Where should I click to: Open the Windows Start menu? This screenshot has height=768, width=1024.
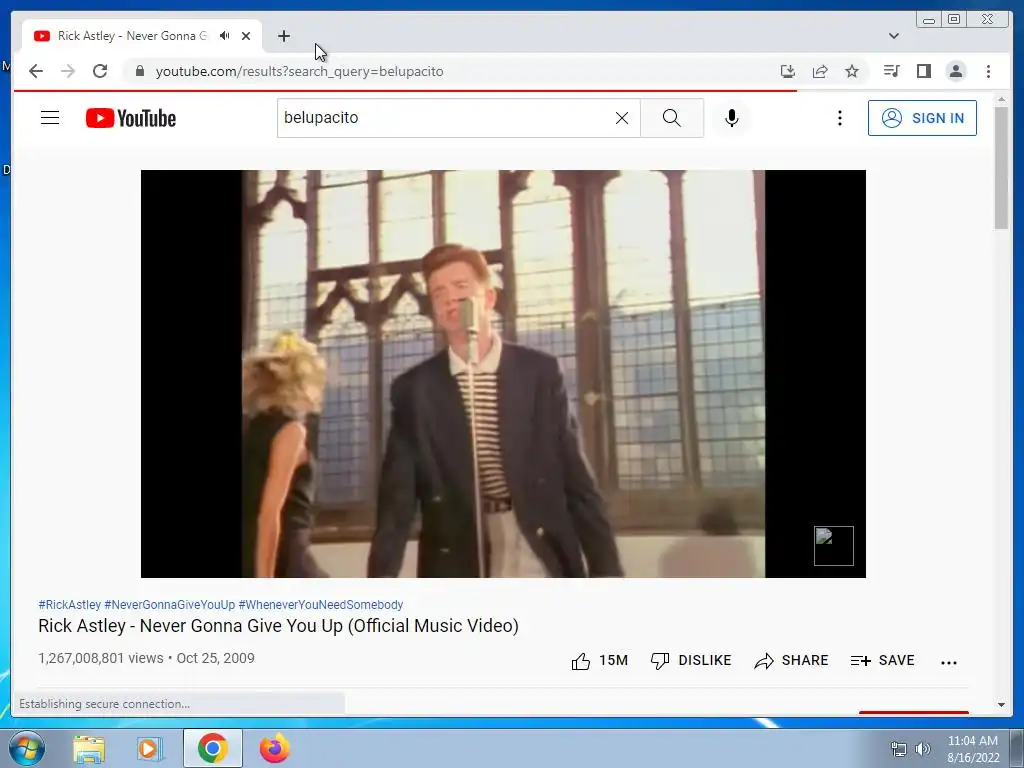pyautogui.click(x=26, y=748)
